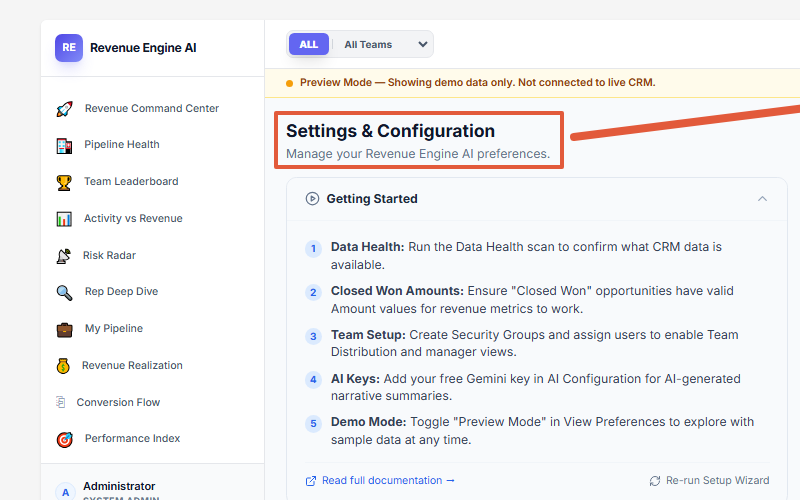The height and width of the screenshot is (500, 800).
Task: Click the Conversion Flow document icon
Action: [x=60, y=402]
